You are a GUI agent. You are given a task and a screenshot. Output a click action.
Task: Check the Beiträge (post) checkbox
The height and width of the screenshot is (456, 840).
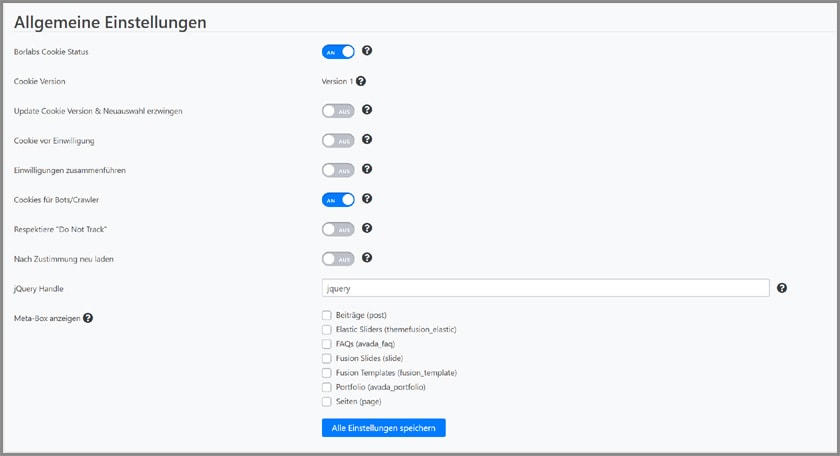(326, 315)
